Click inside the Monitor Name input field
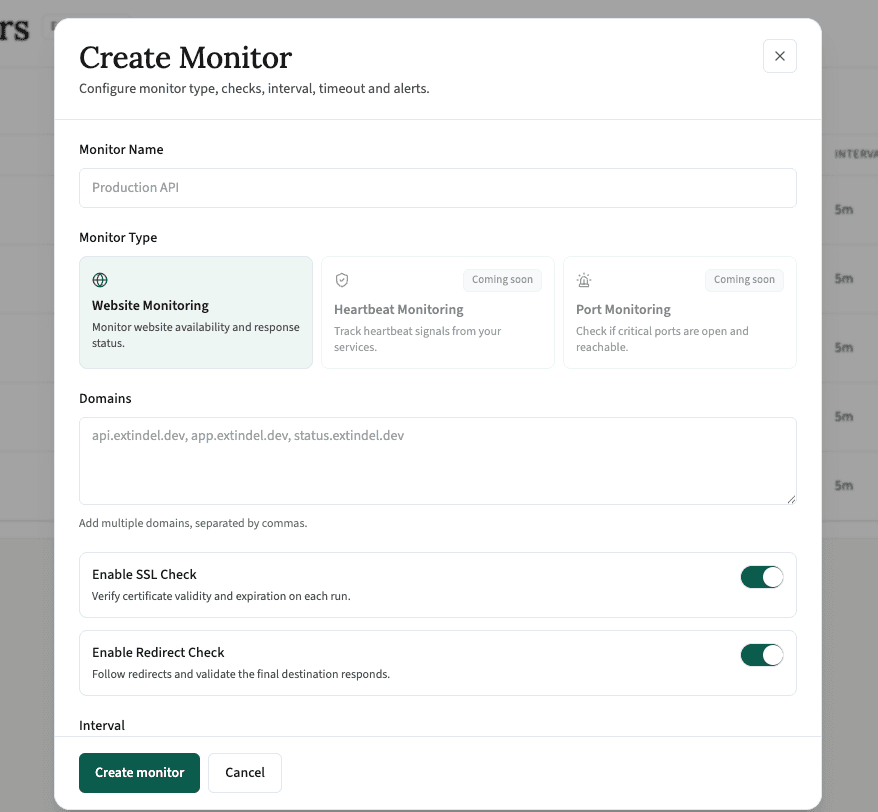Image resolution: width=878 pixels, height=812 pixels. point(437,188)
